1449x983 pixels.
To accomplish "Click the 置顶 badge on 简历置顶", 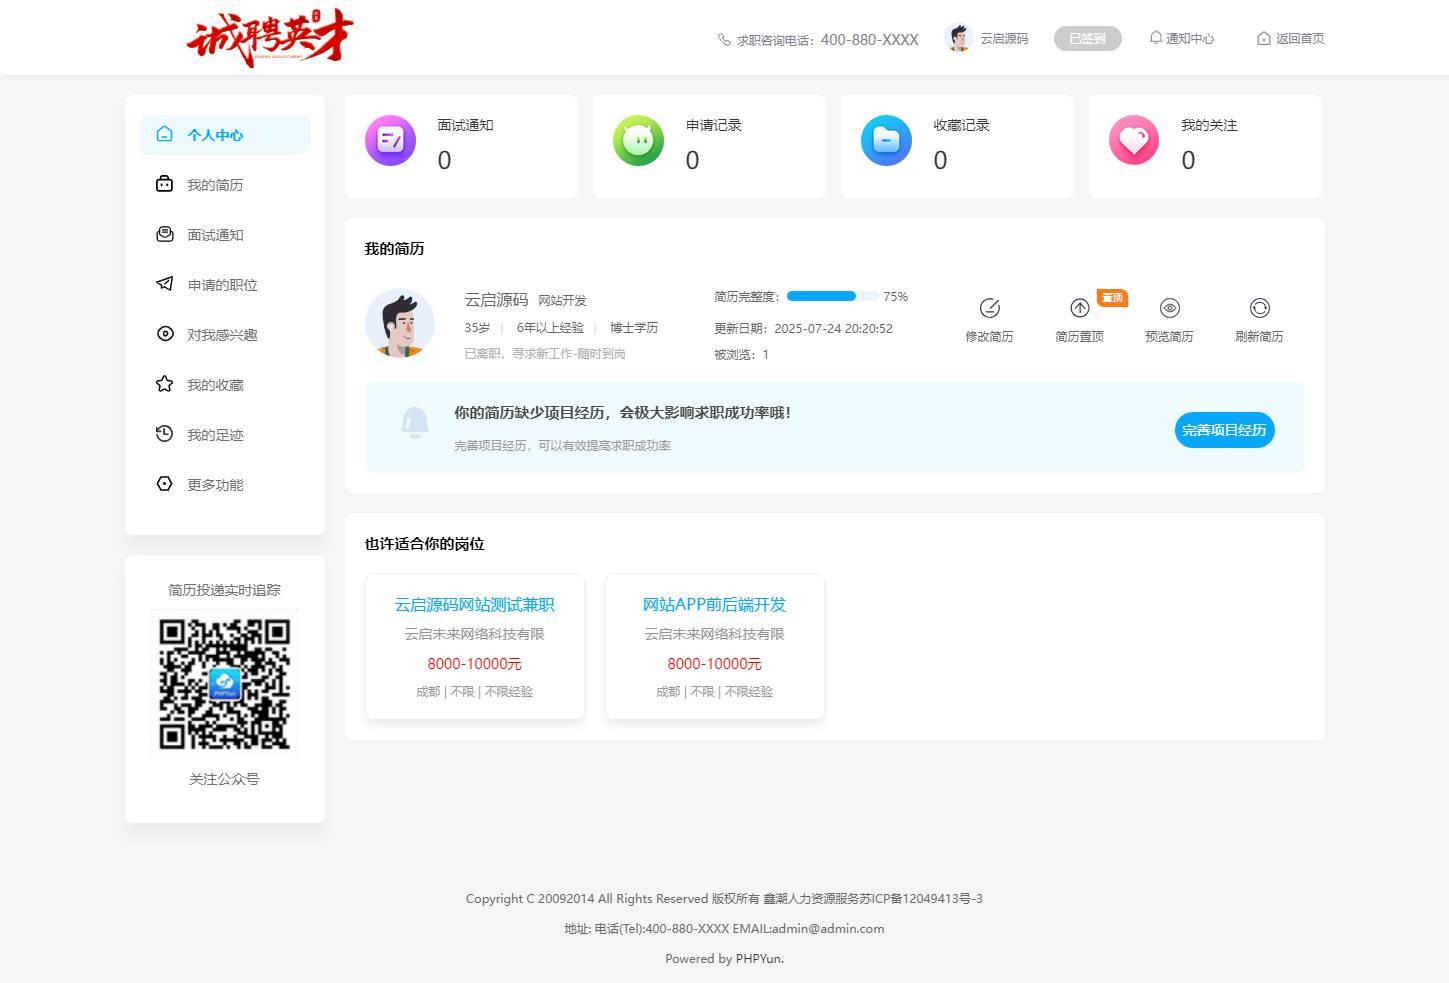I will 1110,297.
